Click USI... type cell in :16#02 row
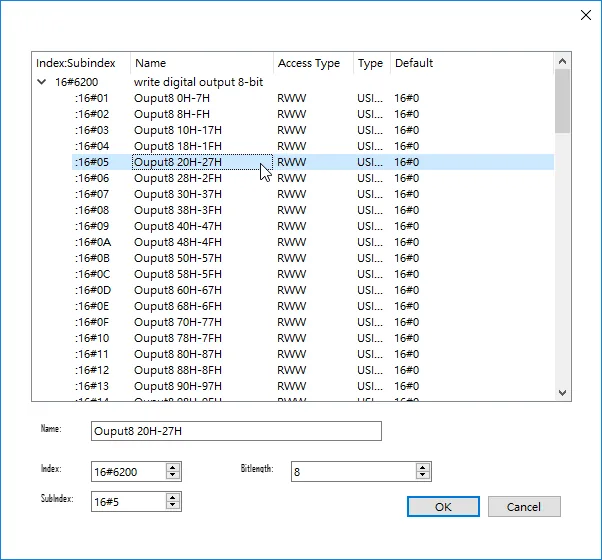Image resolution: width=602 pixels, height=560 pixels. point(370,114)
